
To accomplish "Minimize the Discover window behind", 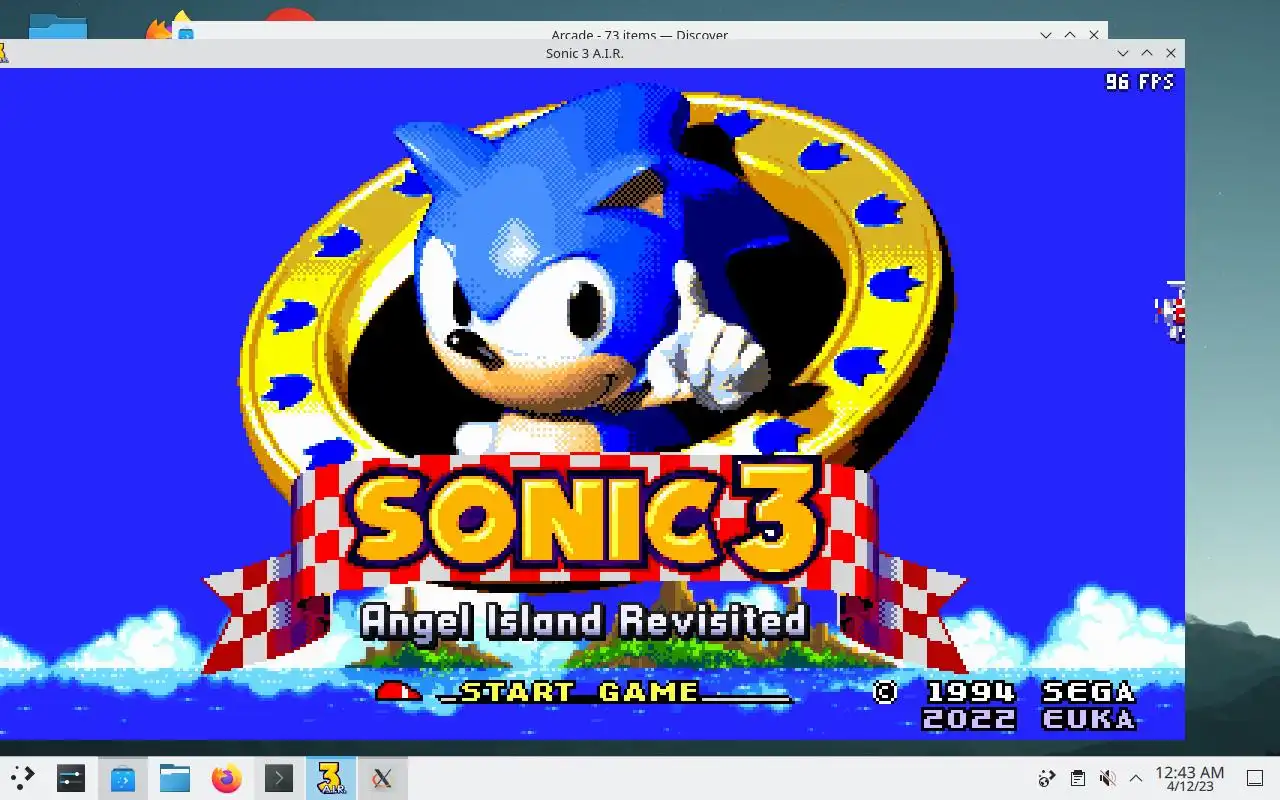I will click(x=1046, y=34).
